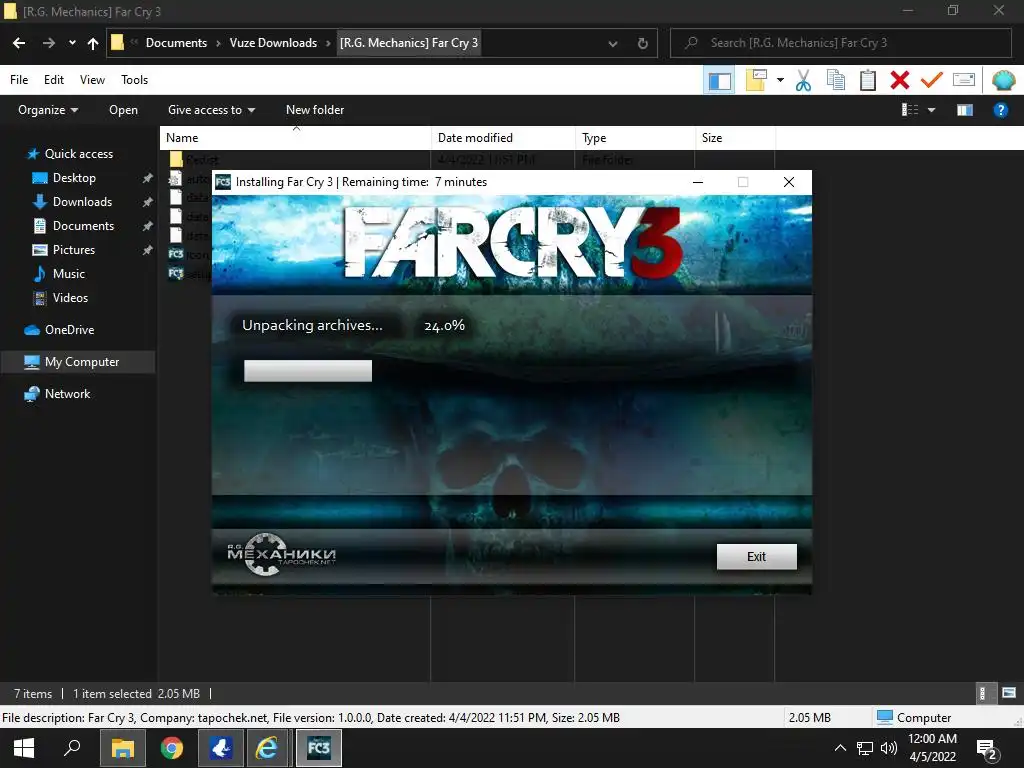Close the Far Cry 3 installer window
This screenshot has height=768, width=1024.
click(x=789, y=182)
